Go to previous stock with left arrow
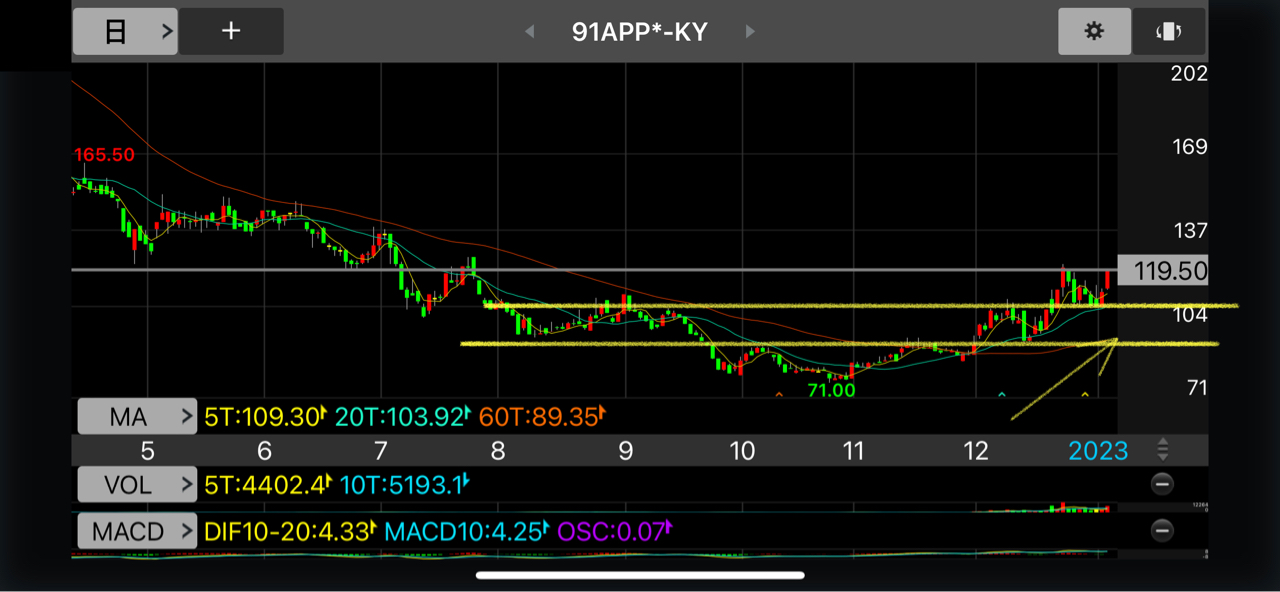 click(530, 32)
